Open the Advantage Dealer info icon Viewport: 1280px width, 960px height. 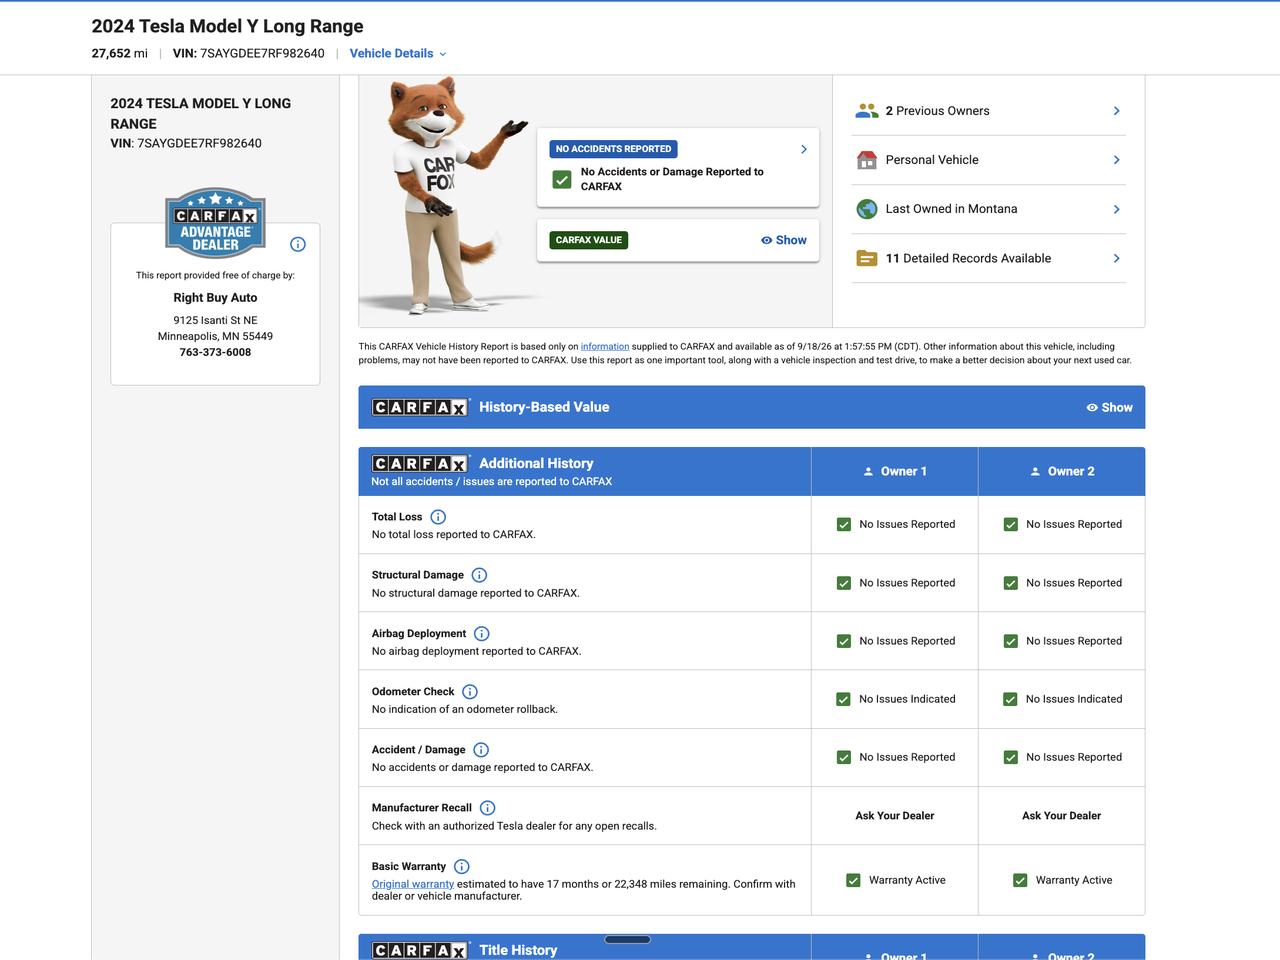(x=298, y=244)
